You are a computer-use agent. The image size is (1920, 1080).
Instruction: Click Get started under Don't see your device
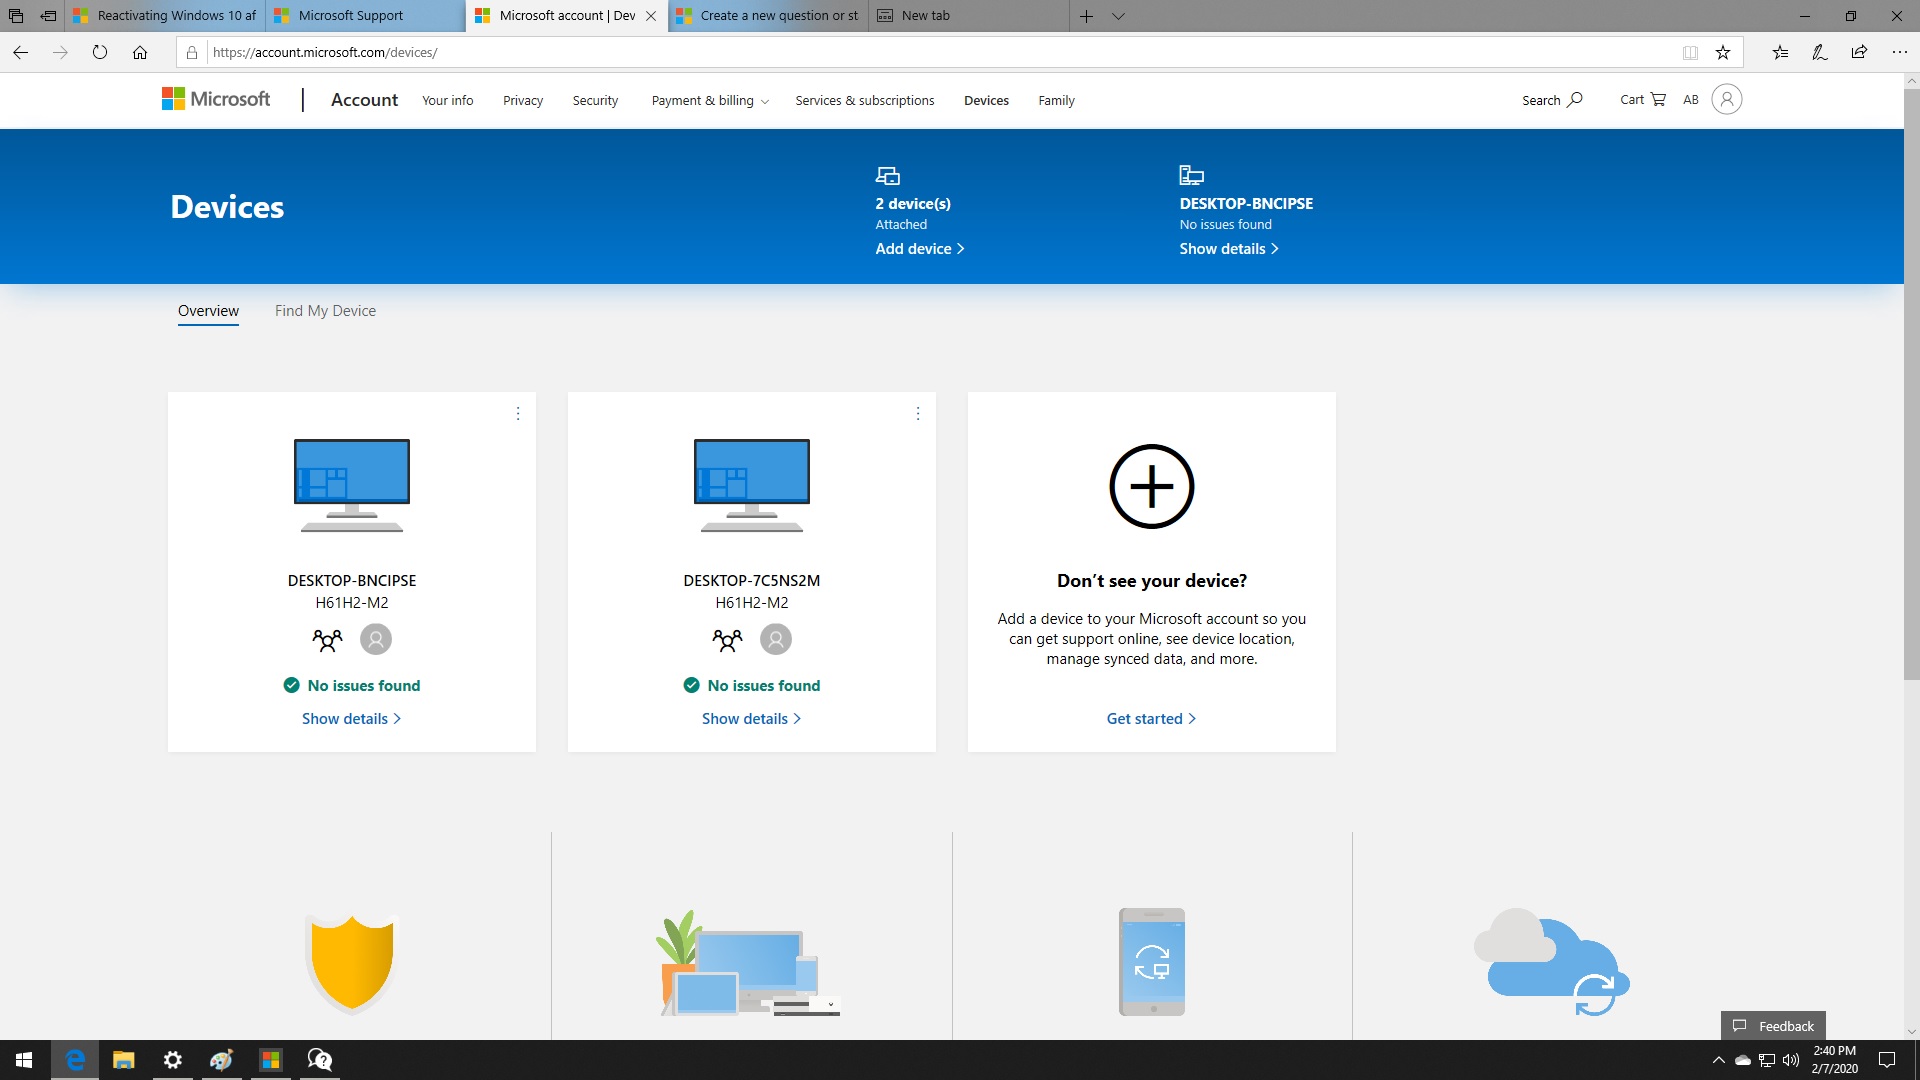[x=1150, y=718]
